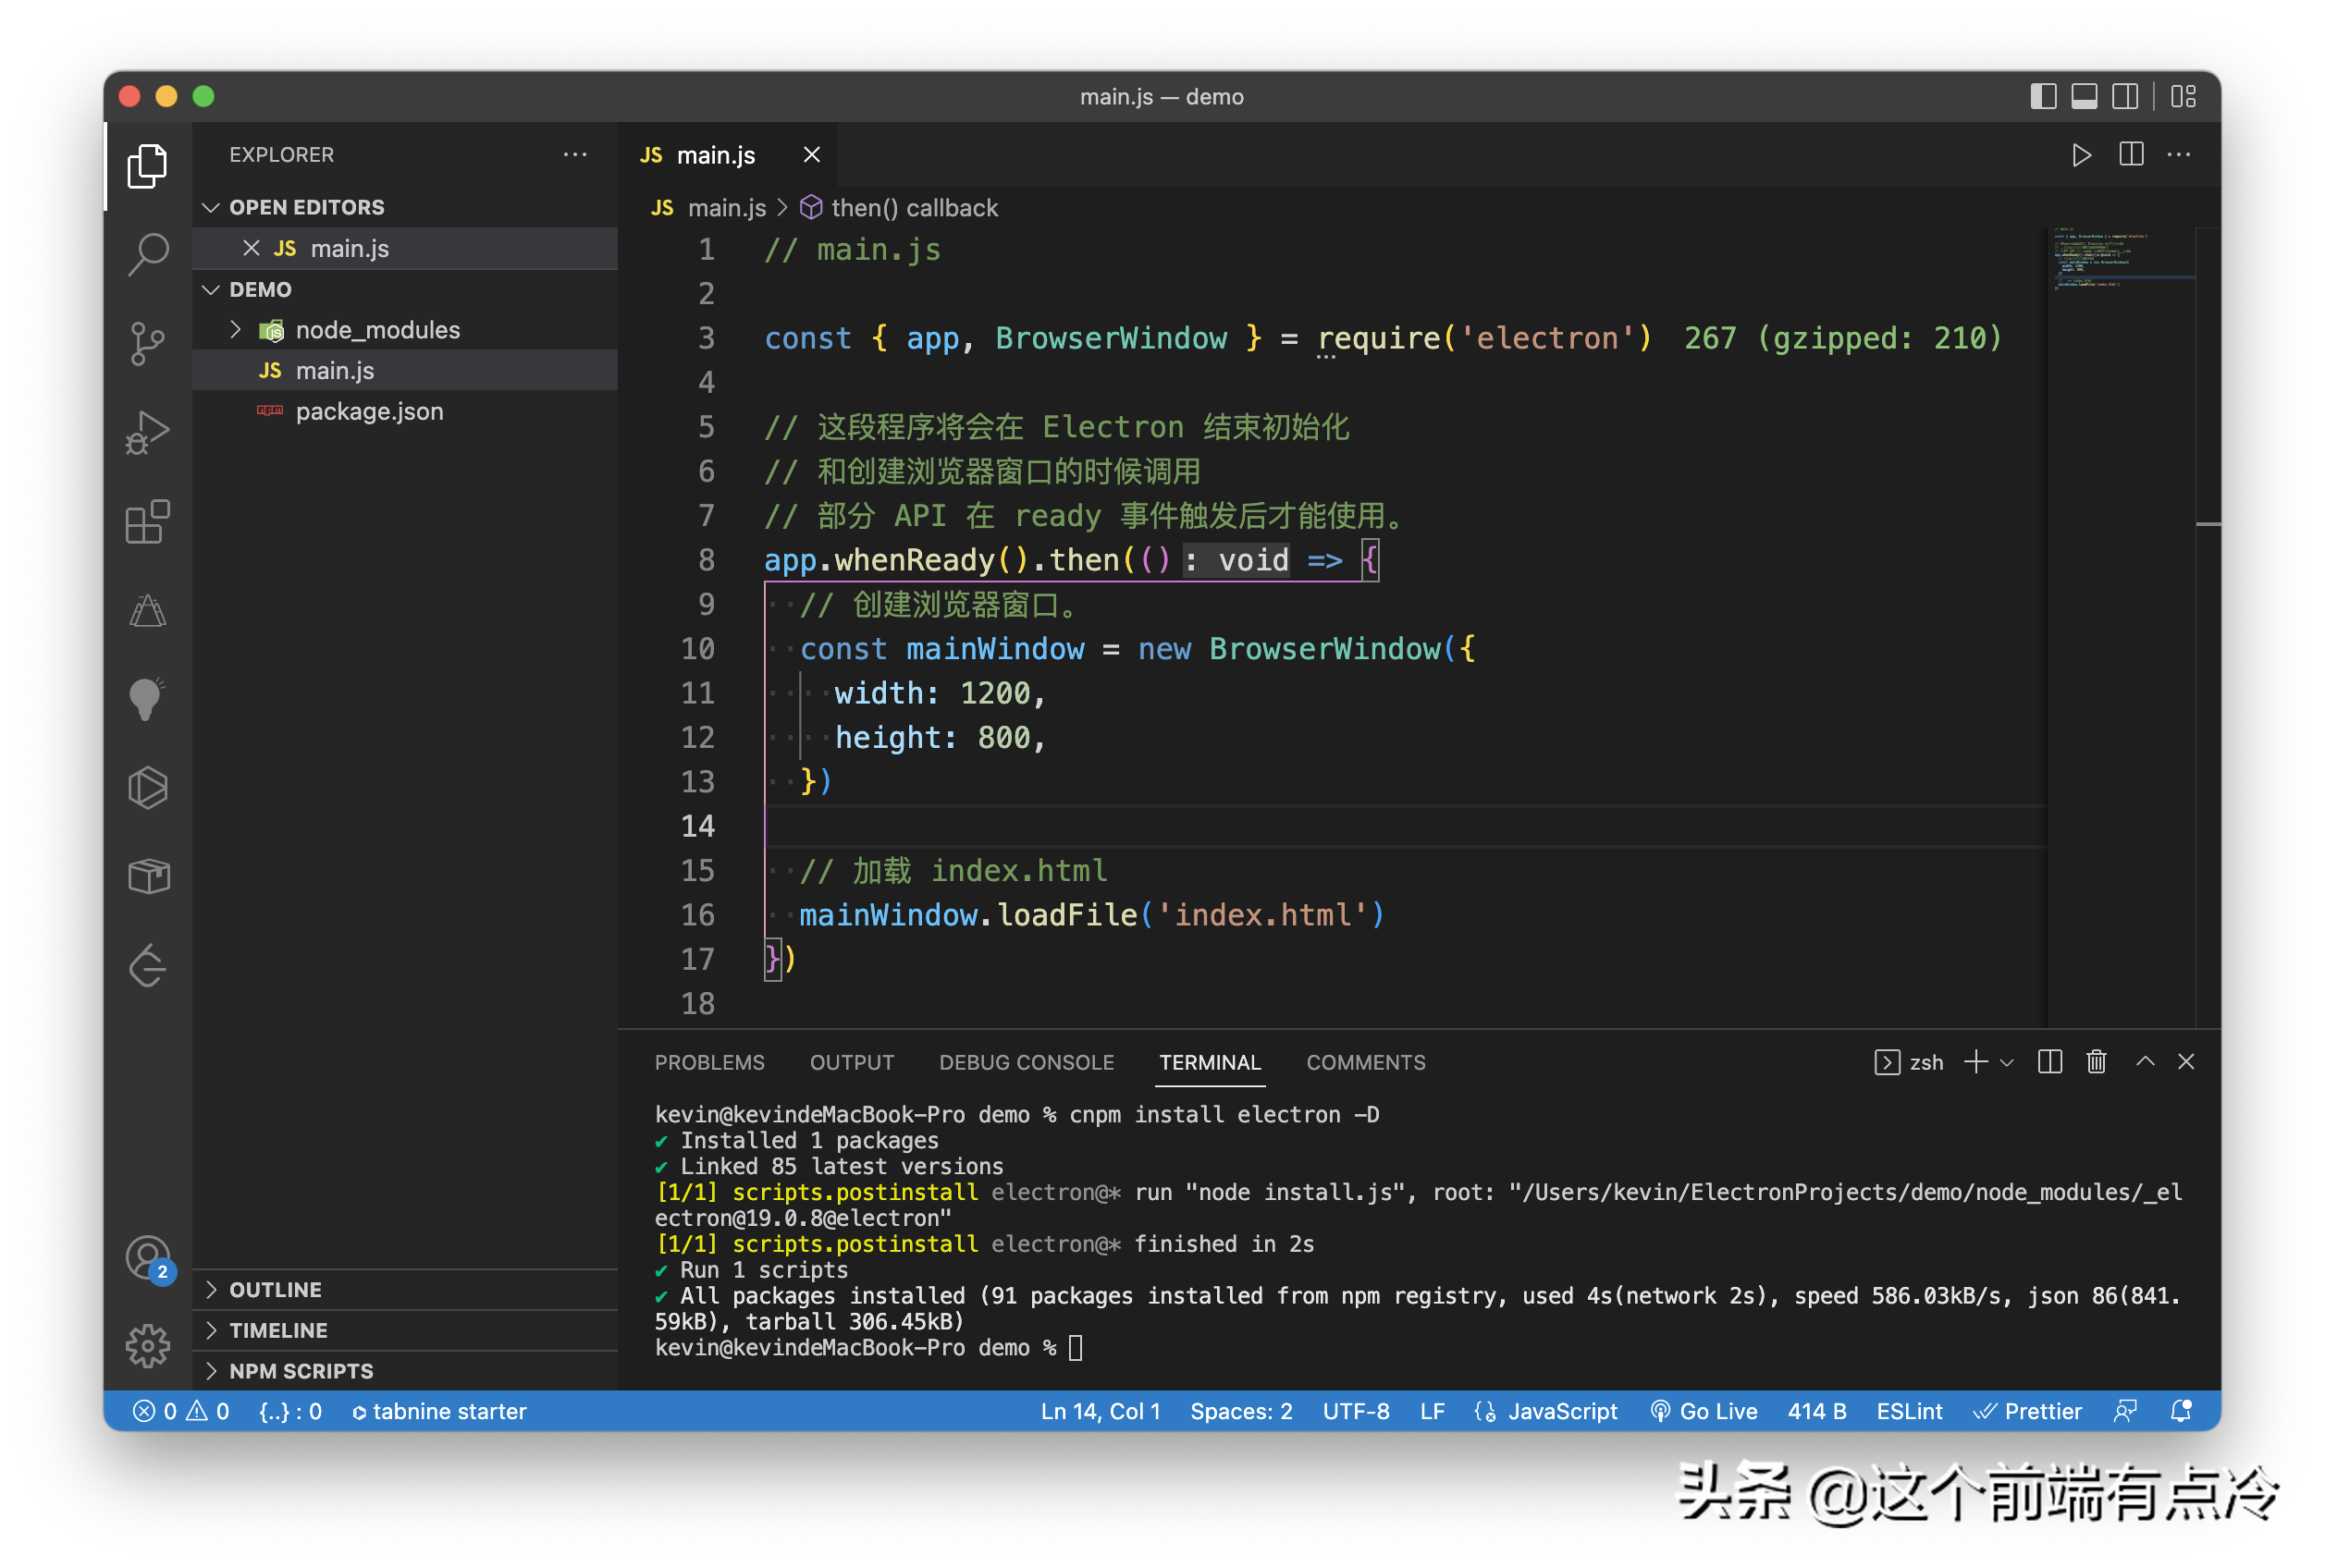Change LF end of line sequence
This screenshot has height=1568, width=2325.
pyautogui.click(x=1432, y=1411)
